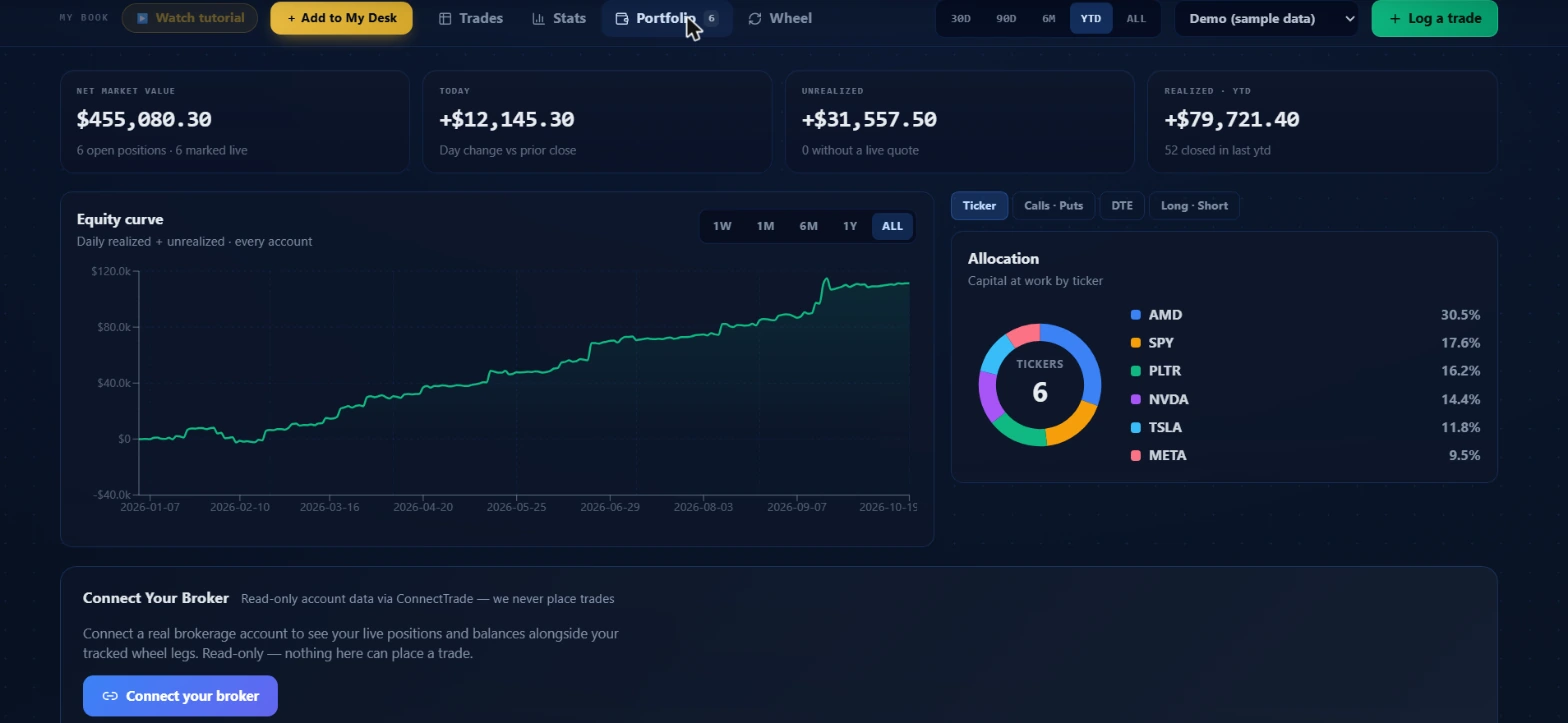
Task: Open the Trades tab
Action: [471, 18]
